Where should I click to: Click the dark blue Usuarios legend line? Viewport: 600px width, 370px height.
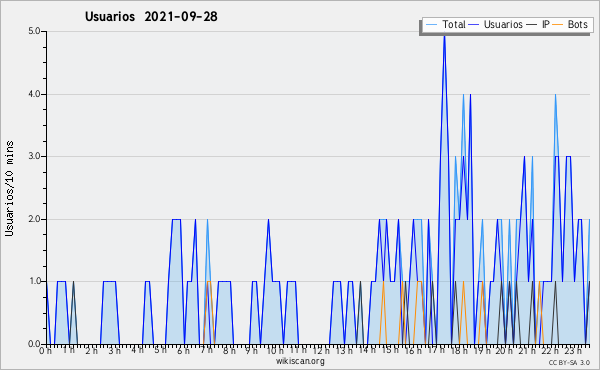click(474, 25)
